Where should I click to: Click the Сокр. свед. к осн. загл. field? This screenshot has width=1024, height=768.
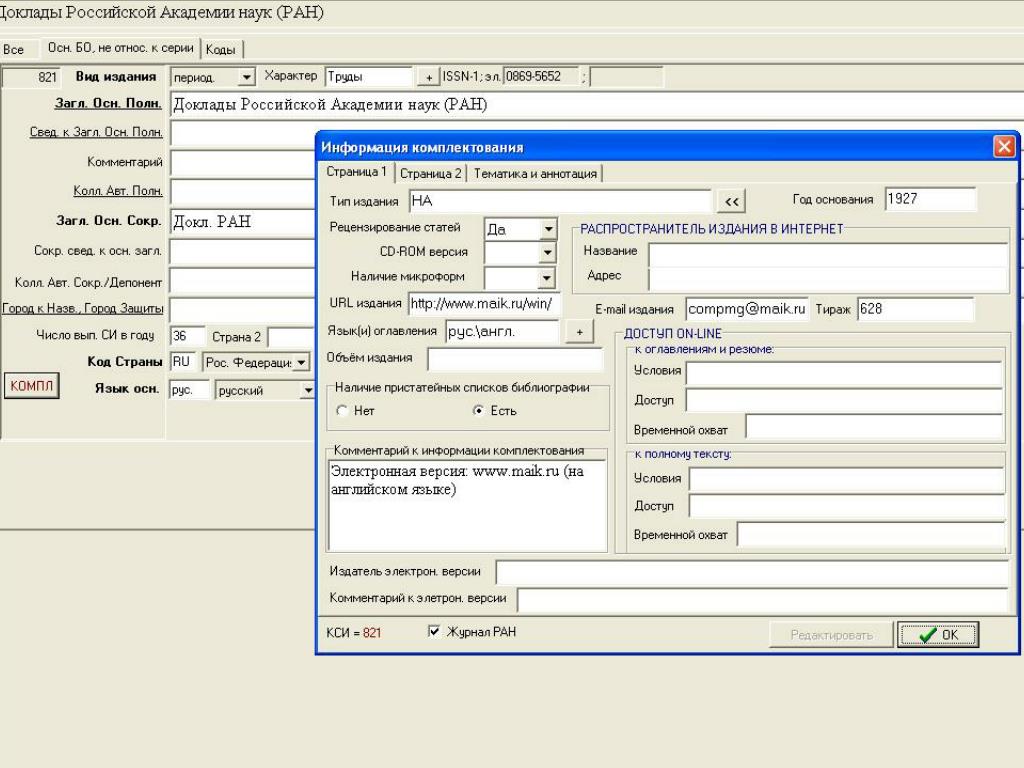(243, 251)
